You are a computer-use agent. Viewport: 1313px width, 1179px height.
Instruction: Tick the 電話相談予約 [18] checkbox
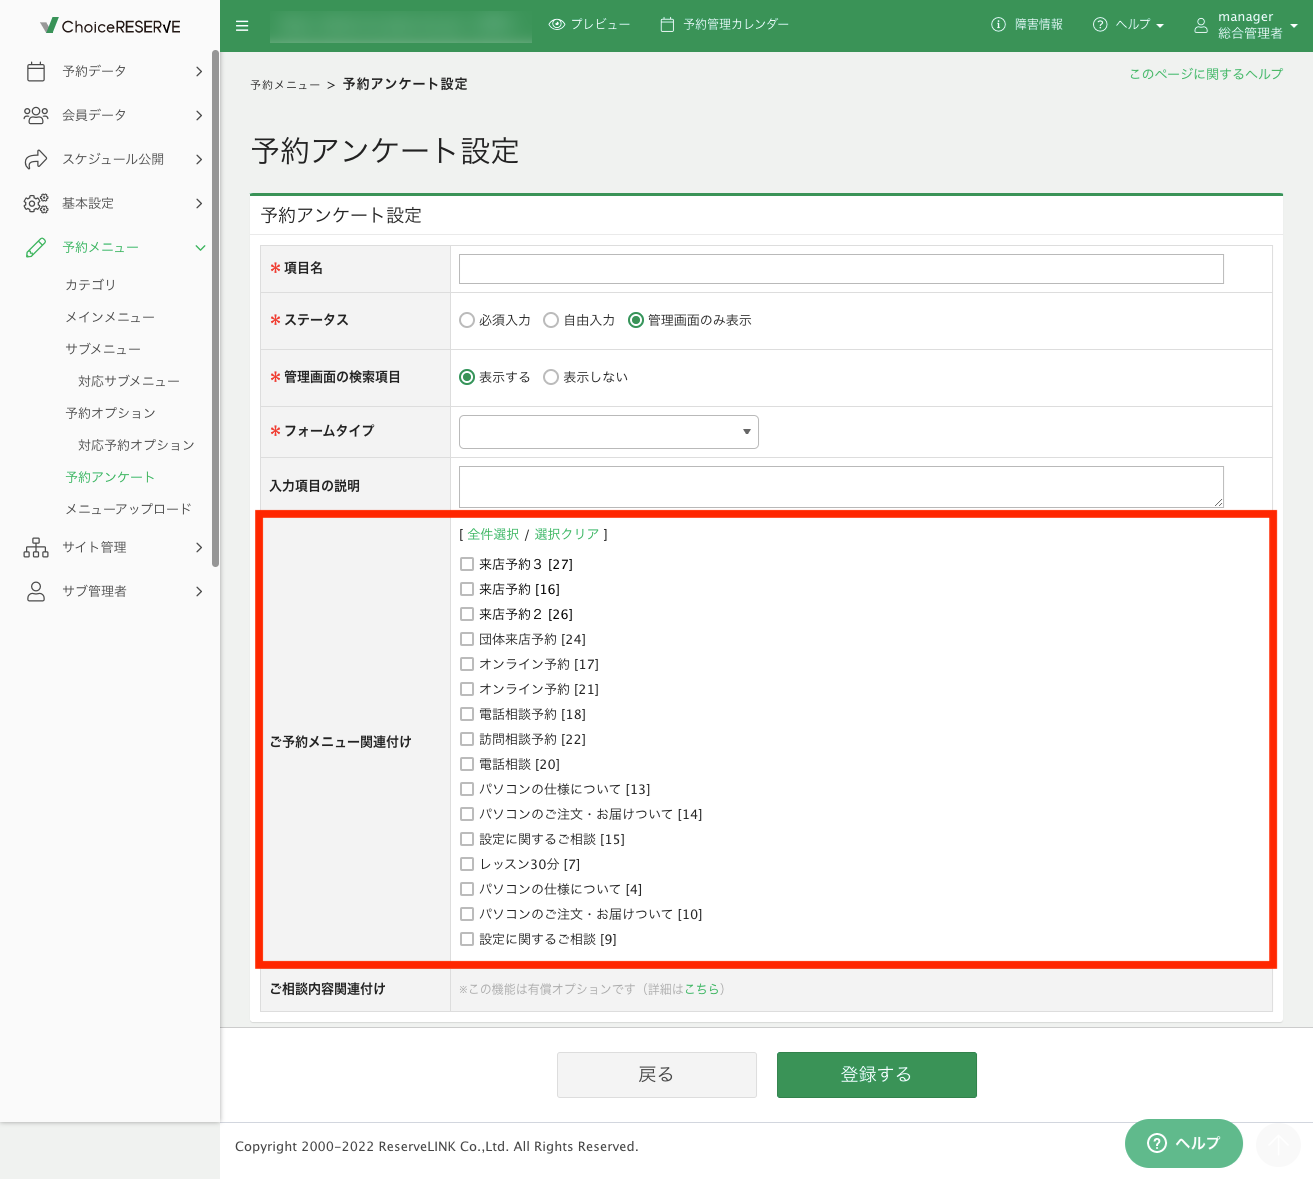pos(467,714)
